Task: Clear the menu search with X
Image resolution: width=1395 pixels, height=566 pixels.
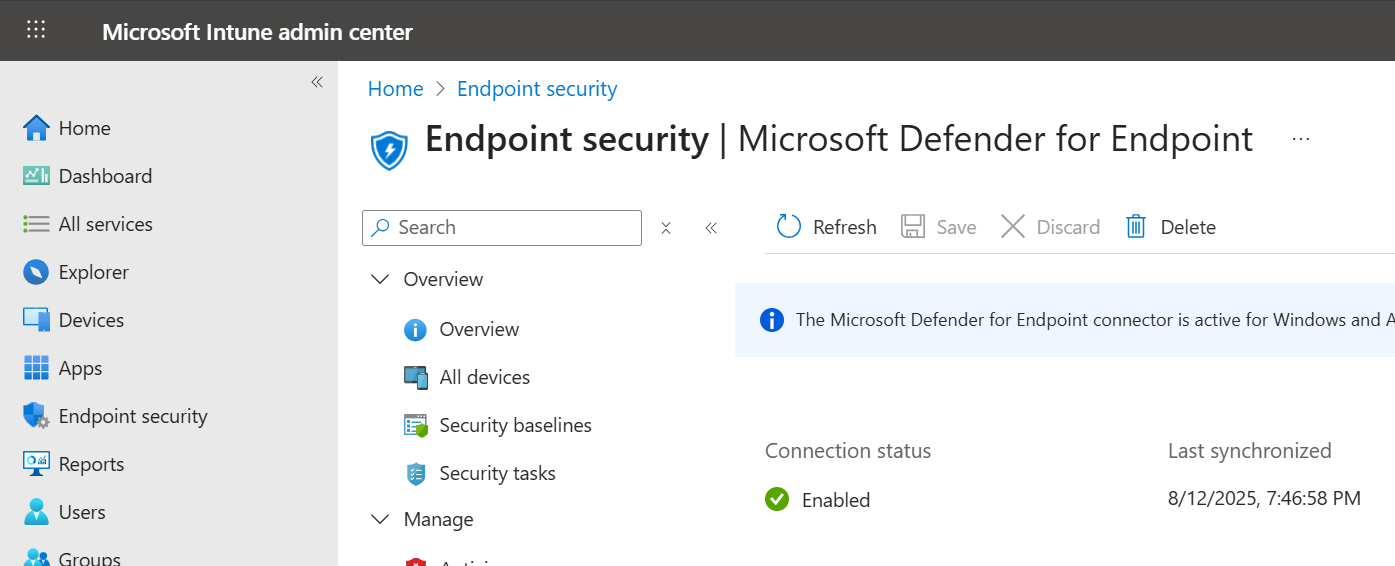Action: point(666,228)
